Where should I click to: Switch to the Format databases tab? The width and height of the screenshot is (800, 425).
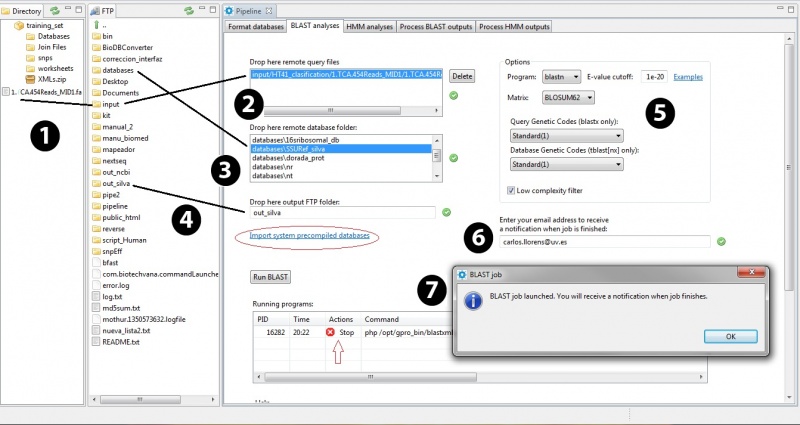pos(256,26)
